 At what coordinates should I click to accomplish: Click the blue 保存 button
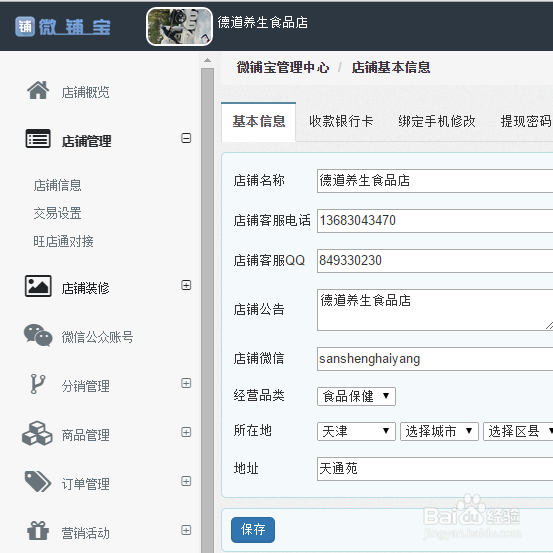(253, 530)
